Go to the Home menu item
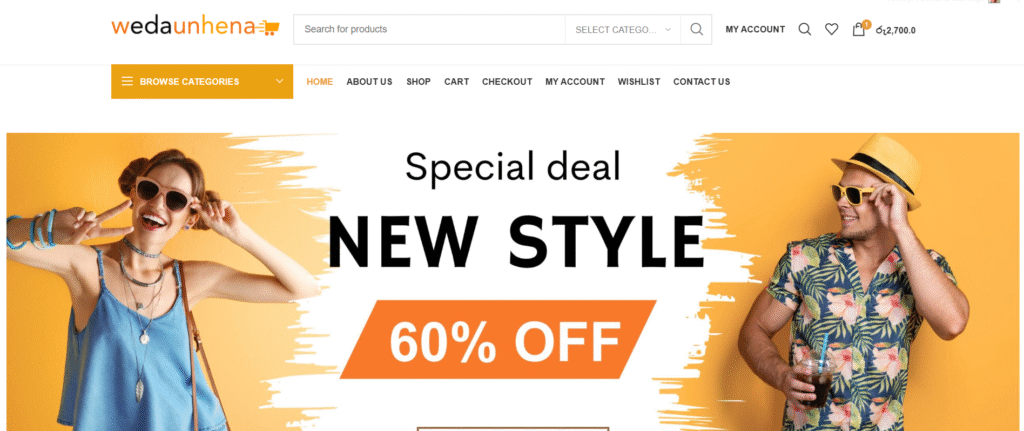 319,82
